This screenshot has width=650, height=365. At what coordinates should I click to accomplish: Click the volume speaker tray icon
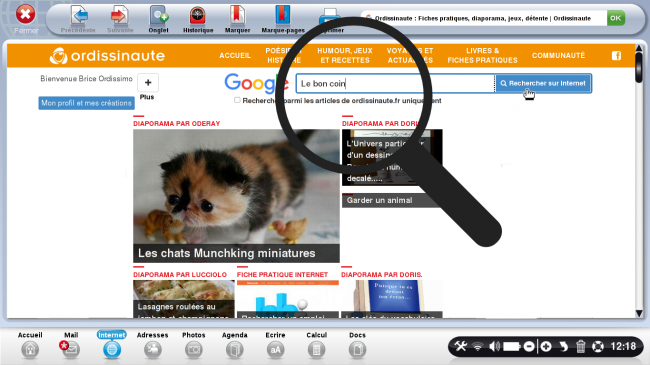(494, 346)
